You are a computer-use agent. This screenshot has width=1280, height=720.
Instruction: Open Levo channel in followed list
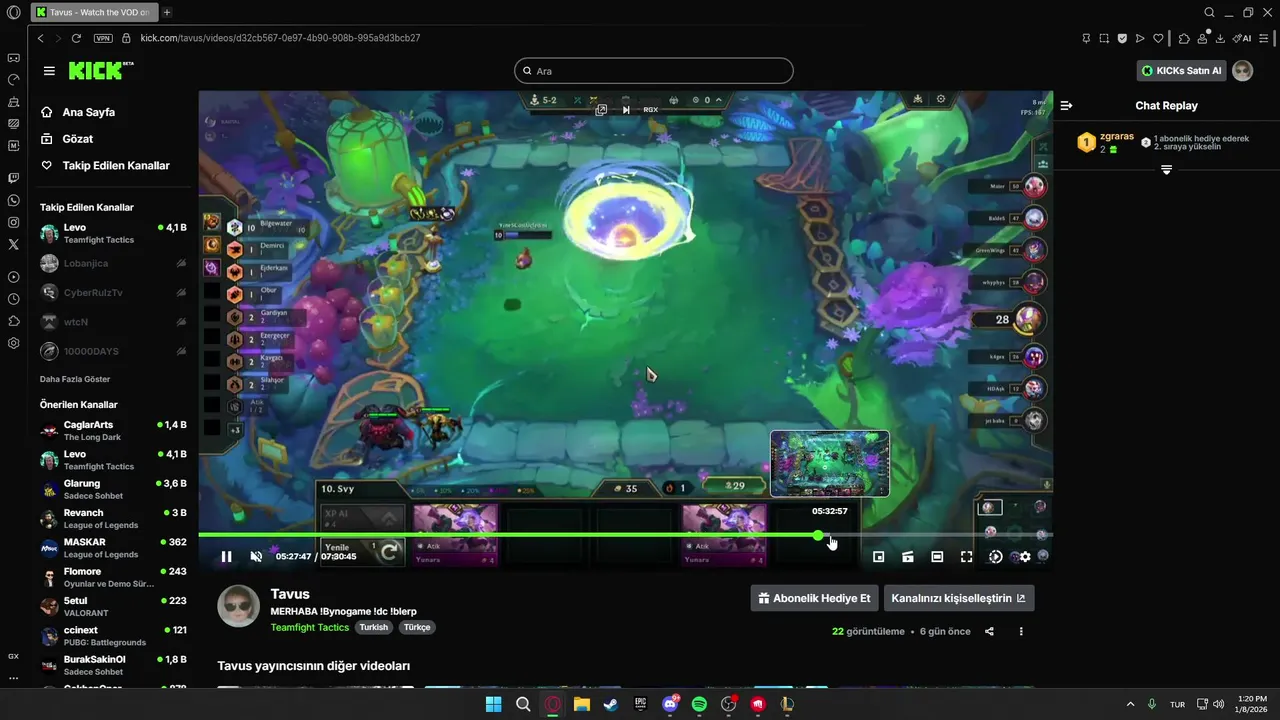pyautogui.click(x=113, y=234)
